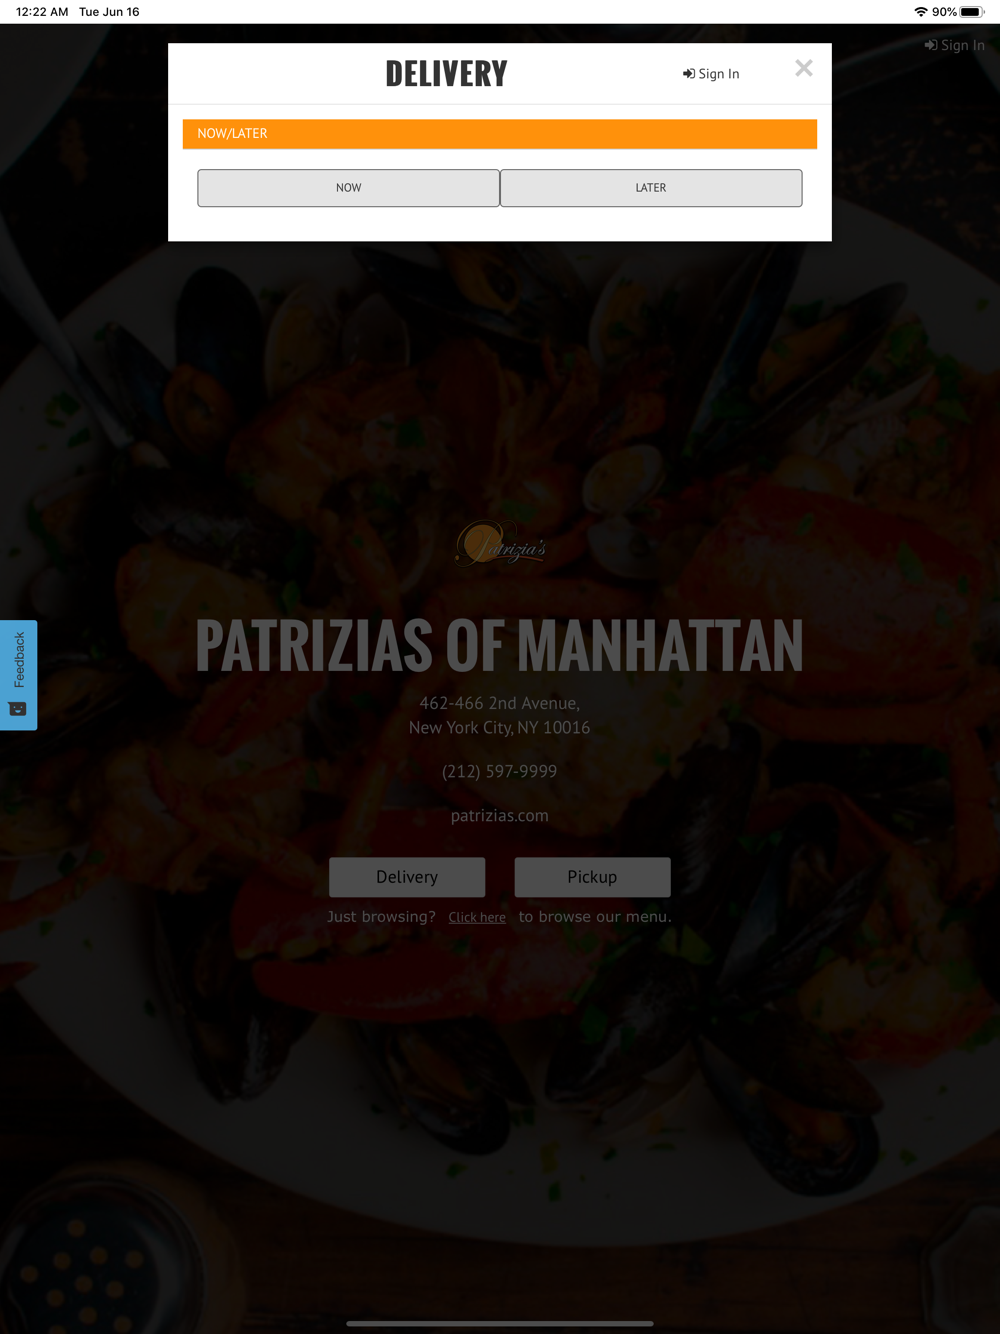Image resolution: width=1000 pixels, height=1334 pixels.
Task: Click Sign In inside the Delivery dialog
Action: [x=711, y=74]
